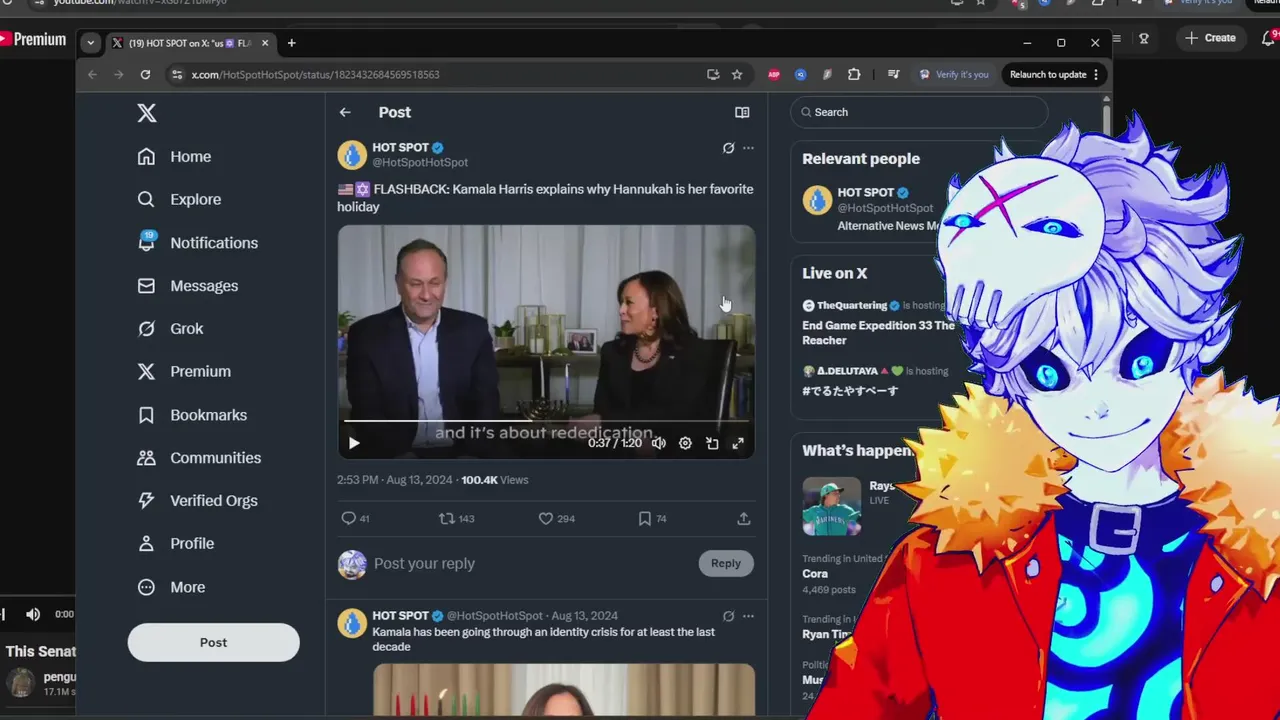This screenshot has height=720, width=1280.
Task: Open reader view icon in Post header
Action: tap(742, 113)
